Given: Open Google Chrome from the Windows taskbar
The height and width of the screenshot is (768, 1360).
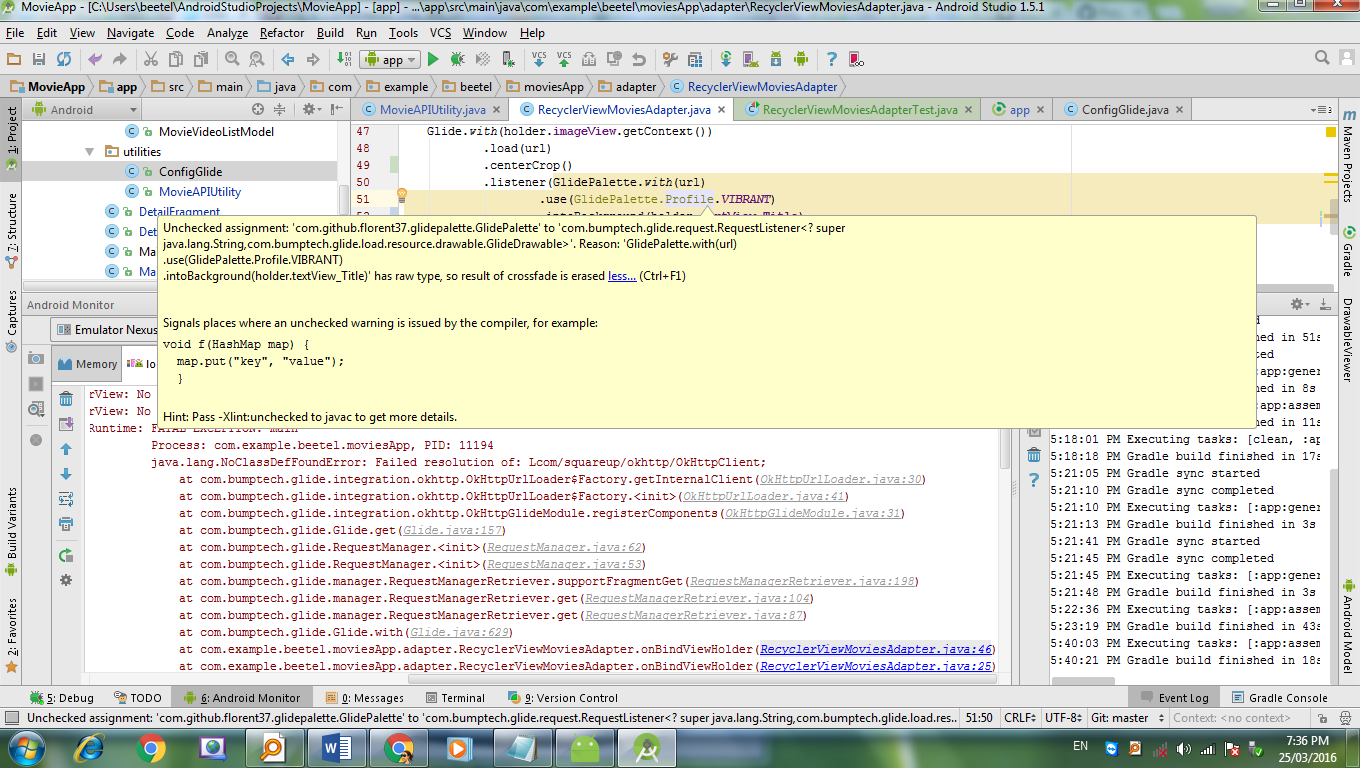Looking at the screenshot, I should (x=151, y=747).
